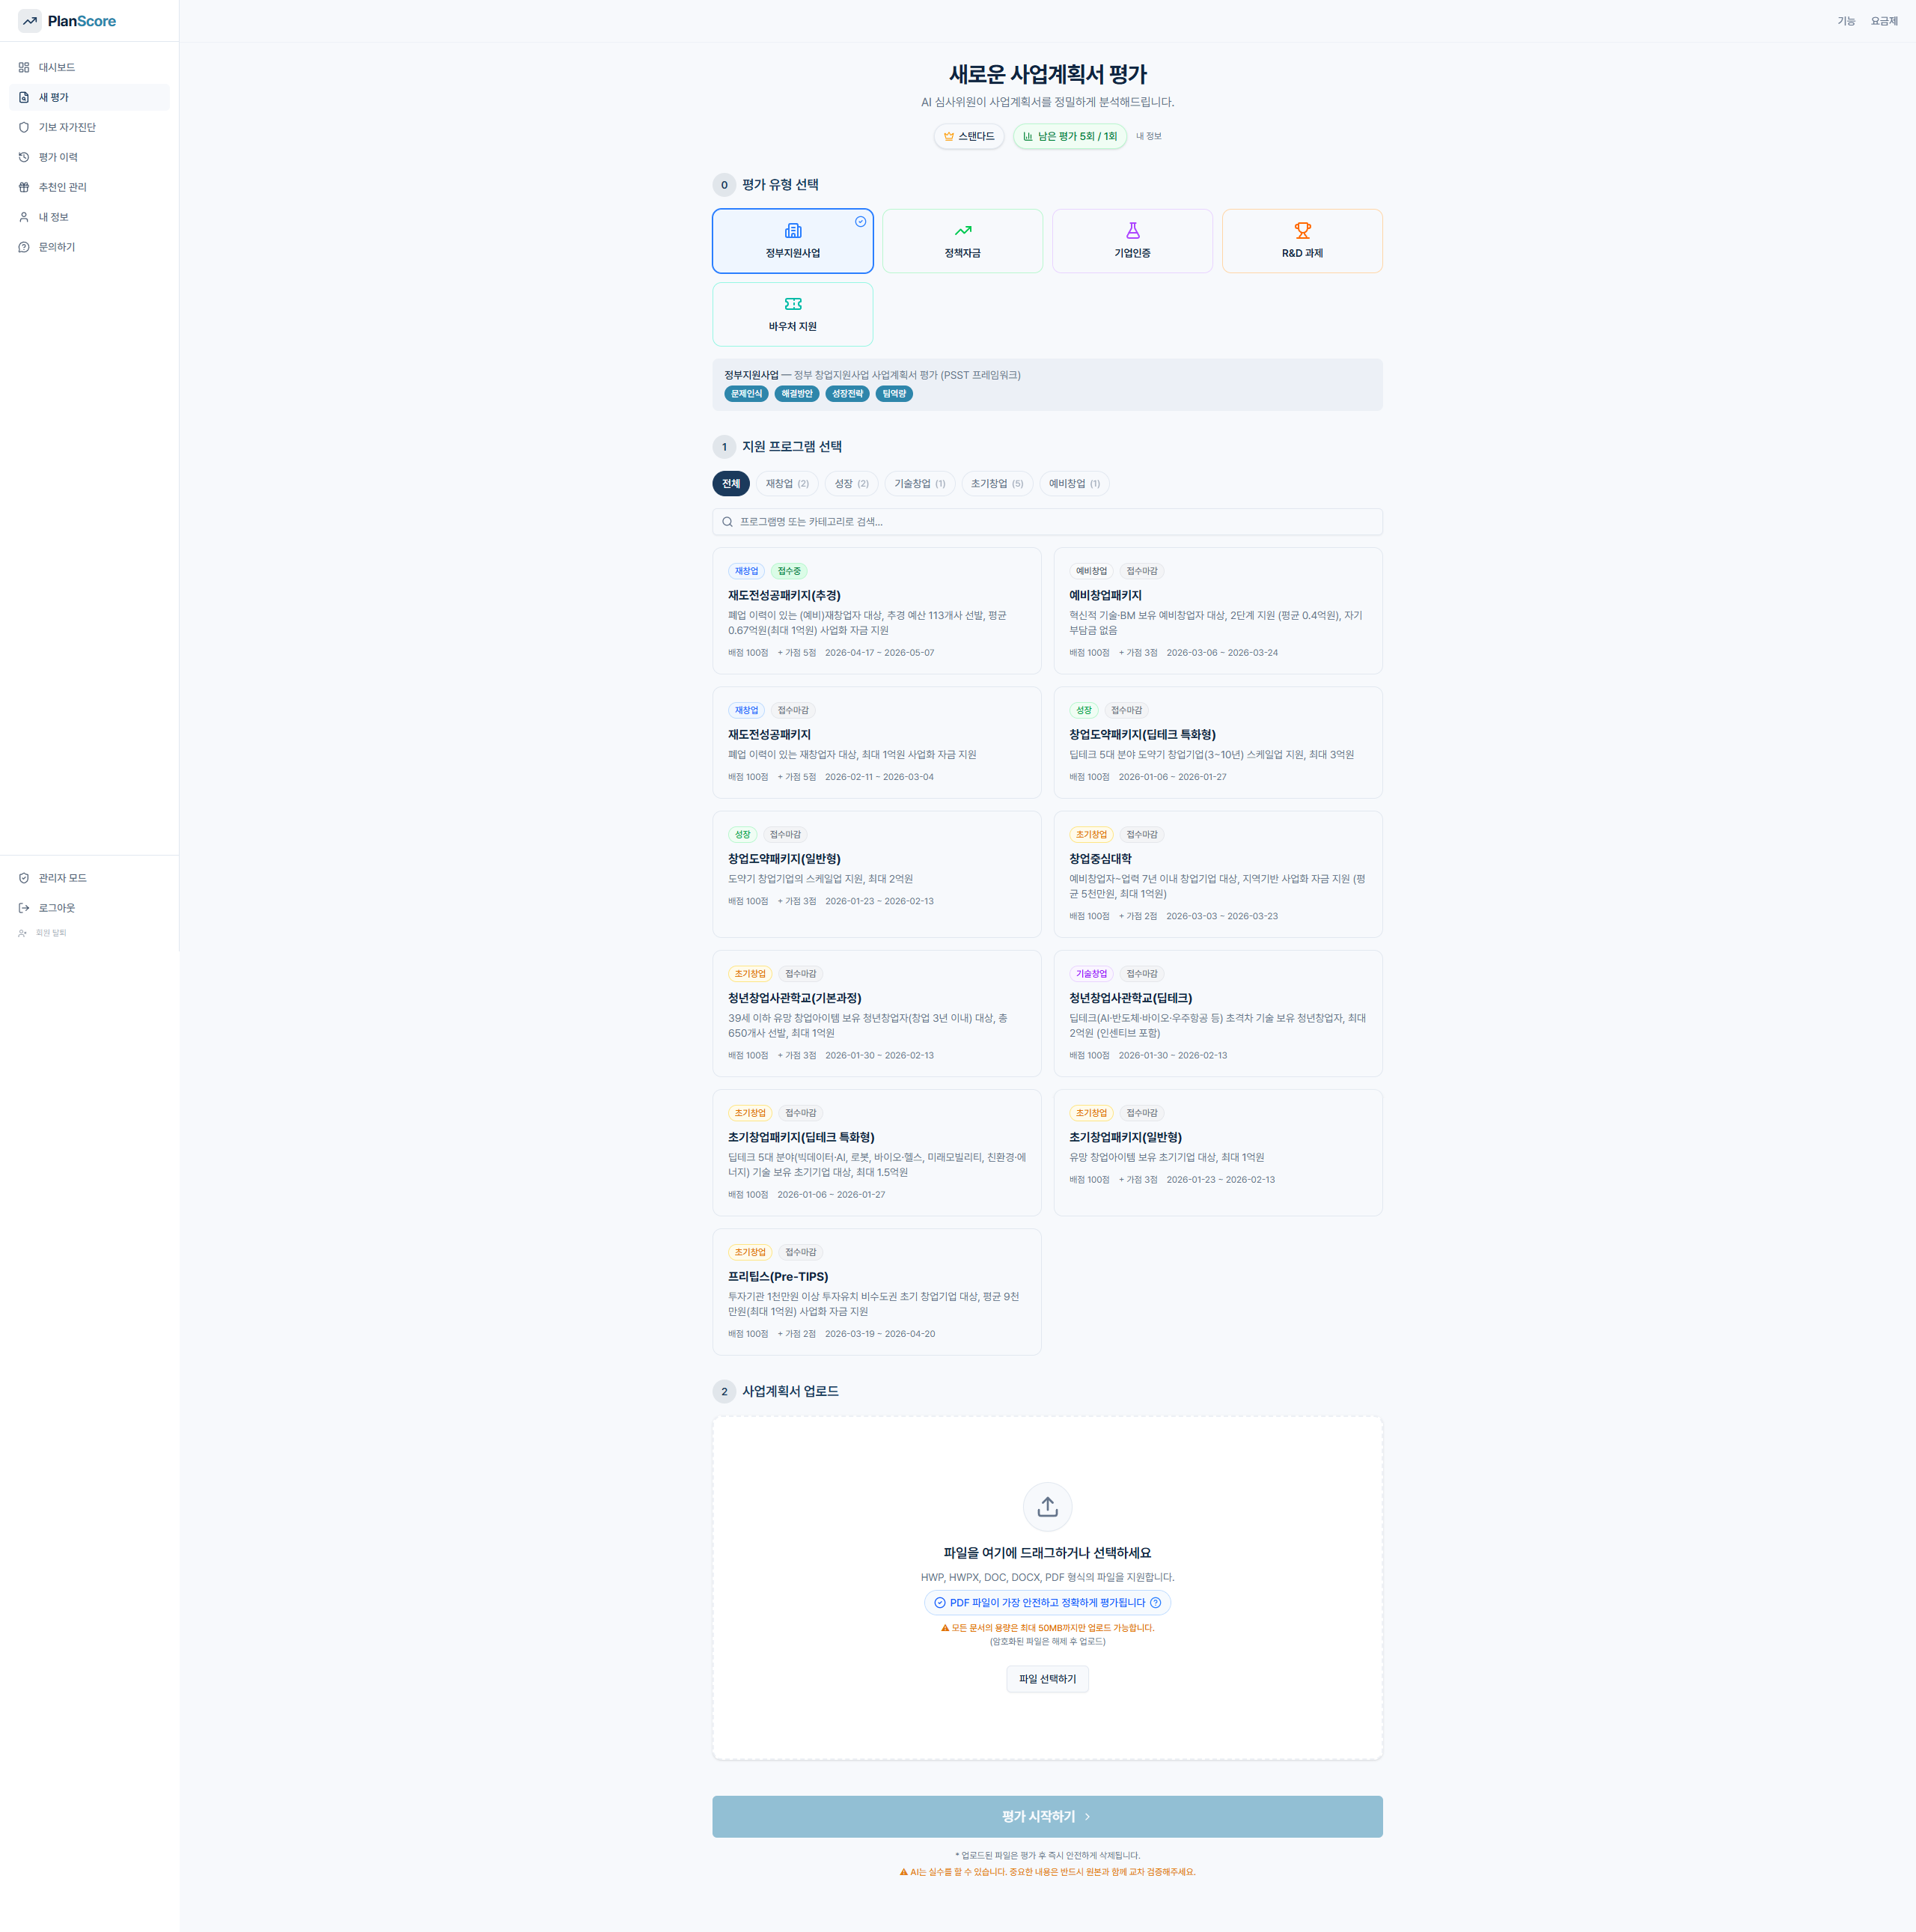
Task: Select the 예비창업 filter chip
Action: 1074,483
